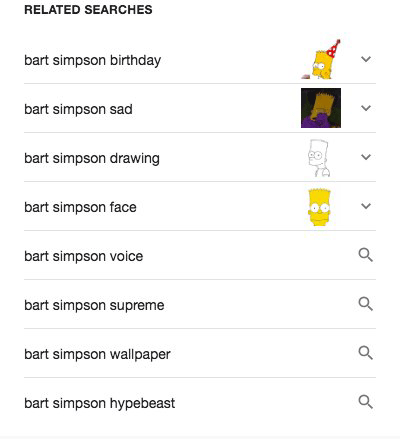Image resolution: width=400 pixels, height=439 pixels.
Task: Click the magnifier icon for bart simpson supreme
Action: 366,304
